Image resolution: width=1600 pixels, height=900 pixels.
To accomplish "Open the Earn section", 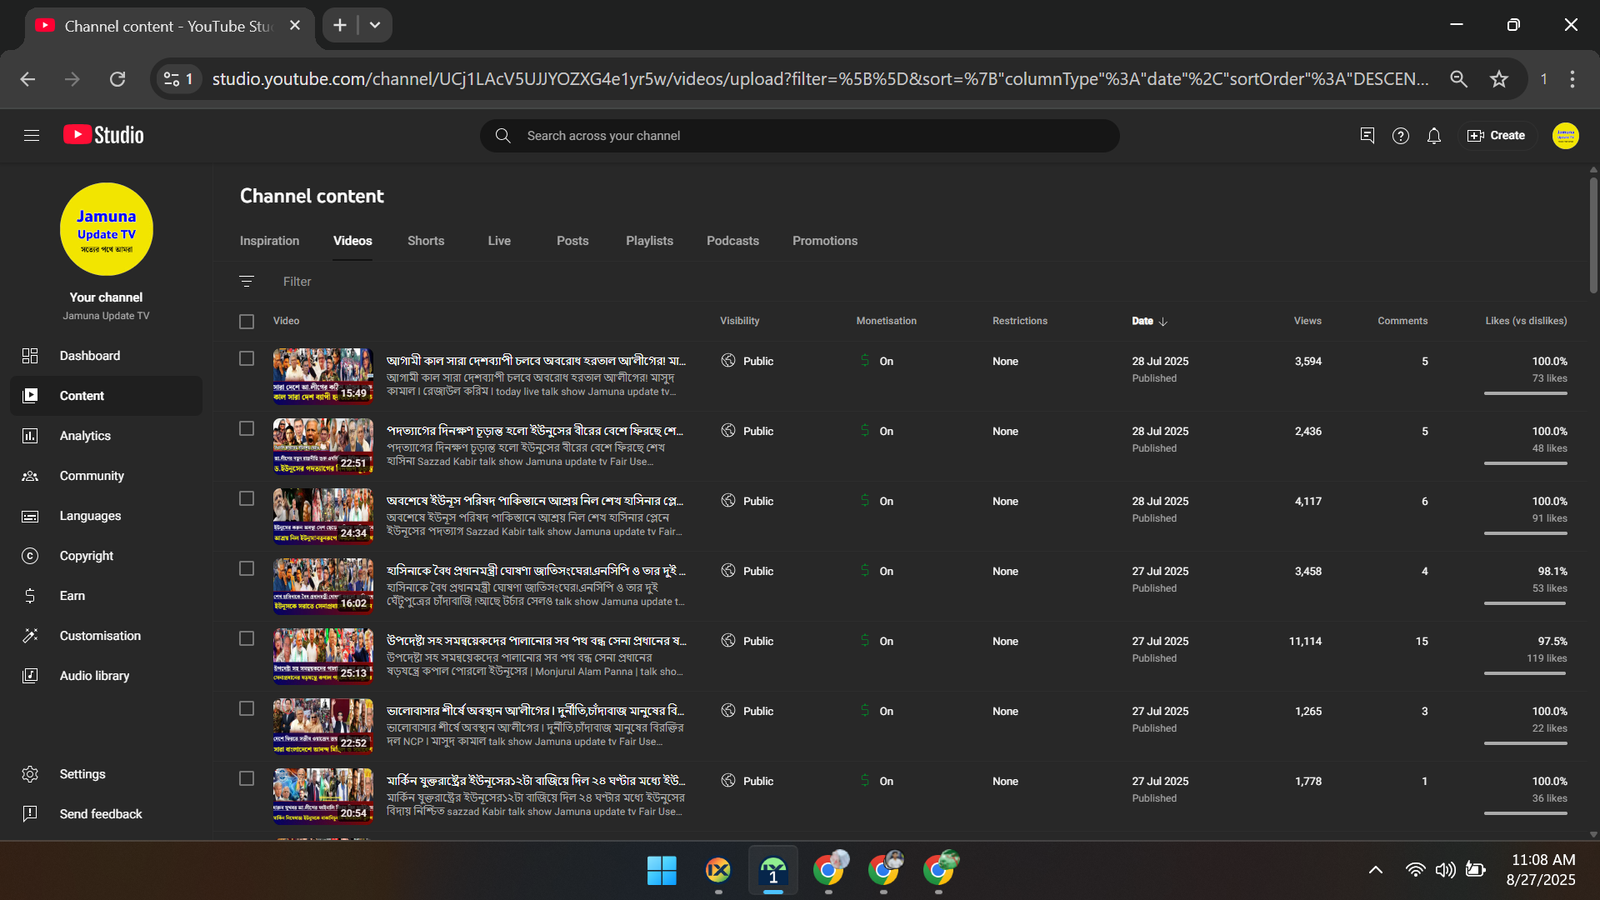I will 72,596.
